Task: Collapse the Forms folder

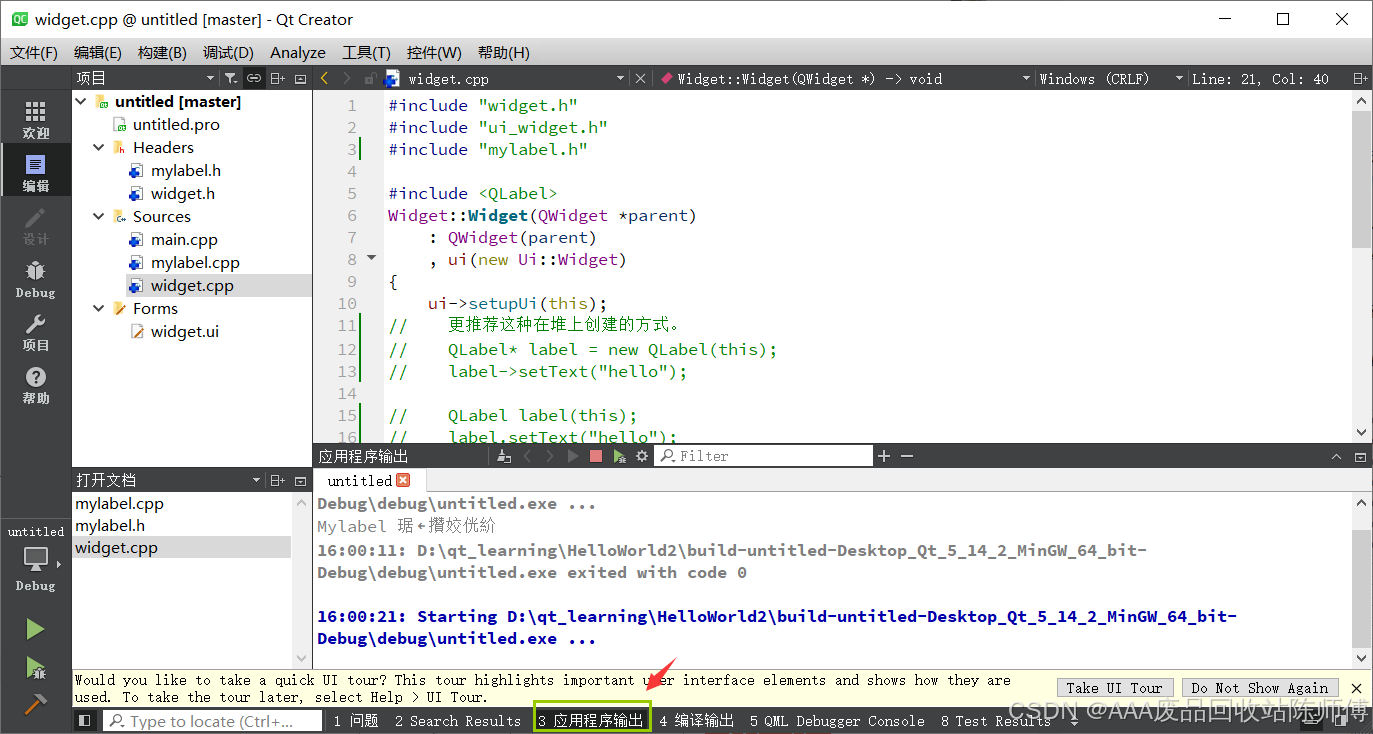Action: point(99,309)
